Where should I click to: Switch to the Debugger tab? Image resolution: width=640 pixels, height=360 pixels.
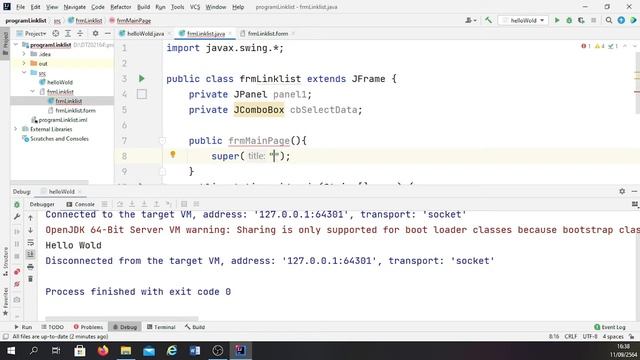pos(42,204)
